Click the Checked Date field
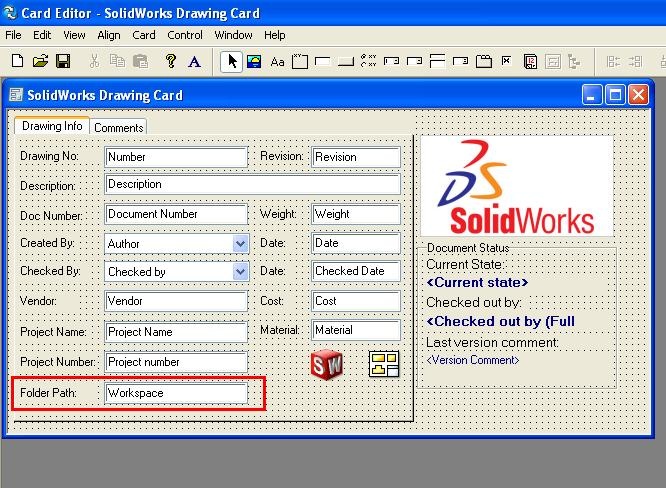The width and height of the screenshot is (666, 488). tap(356, 271)
